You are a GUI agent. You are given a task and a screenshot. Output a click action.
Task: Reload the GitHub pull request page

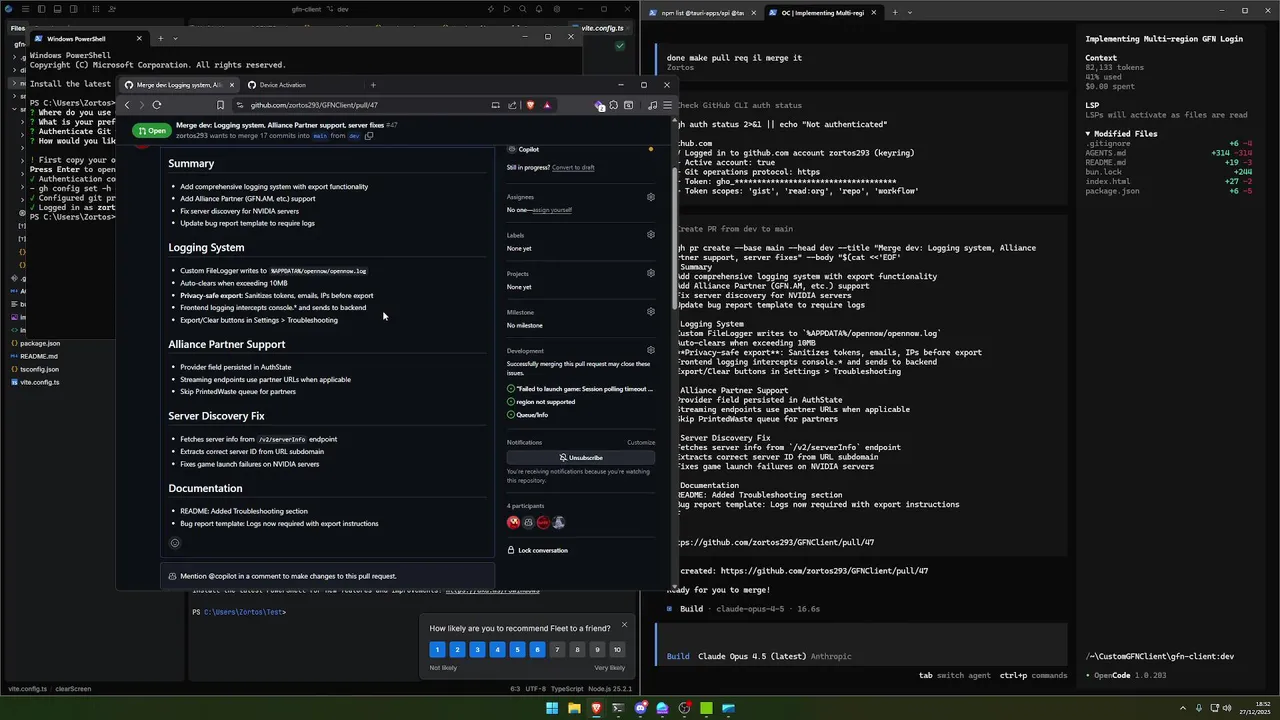(x=157, y=105)
